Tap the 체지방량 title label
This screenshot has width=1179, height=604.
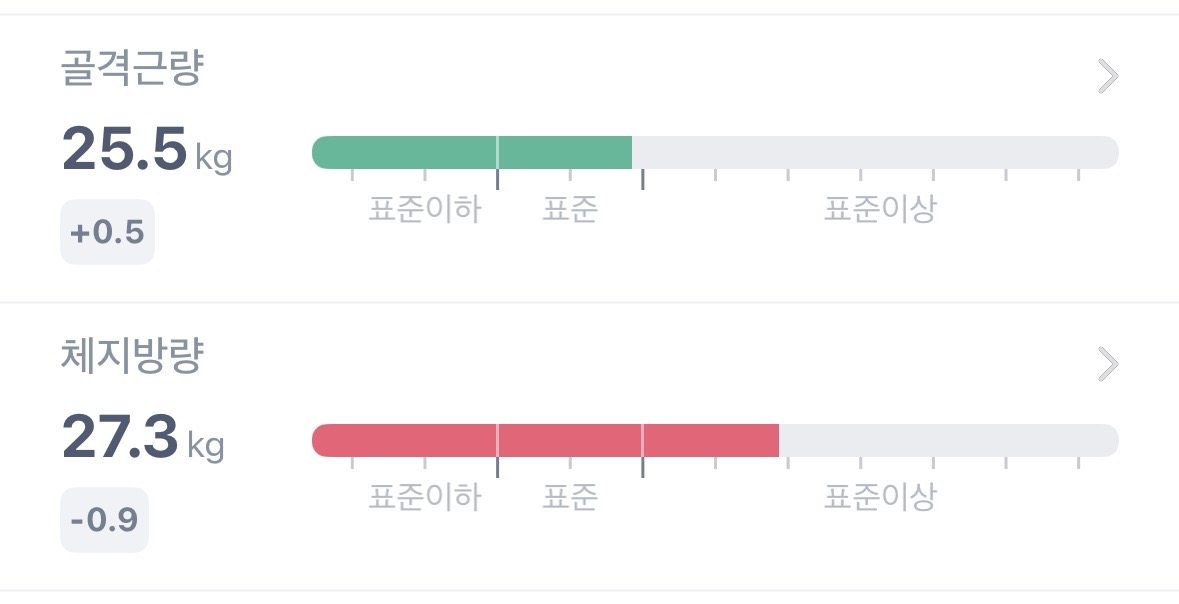132,357
